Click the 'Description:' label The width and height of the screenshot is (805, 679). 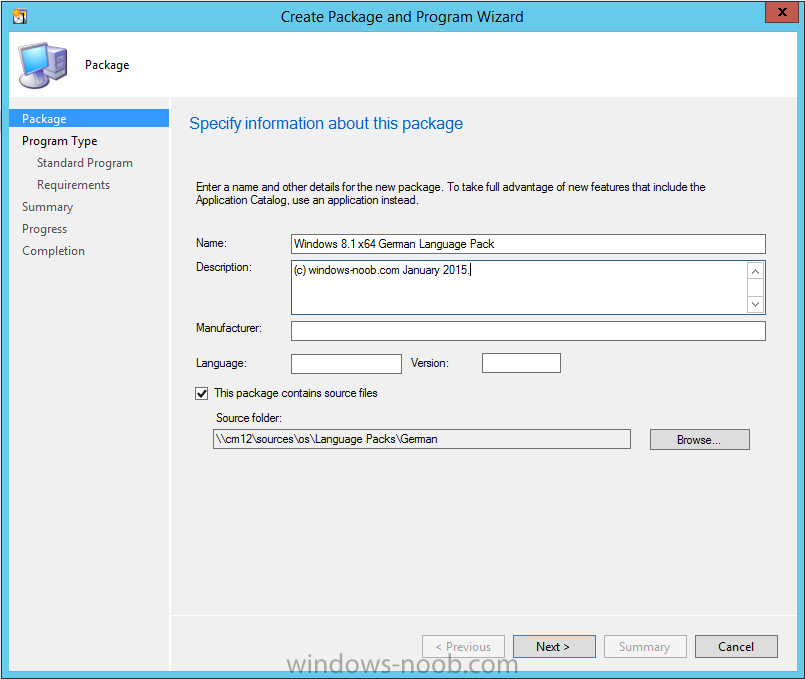pos(224,267)
